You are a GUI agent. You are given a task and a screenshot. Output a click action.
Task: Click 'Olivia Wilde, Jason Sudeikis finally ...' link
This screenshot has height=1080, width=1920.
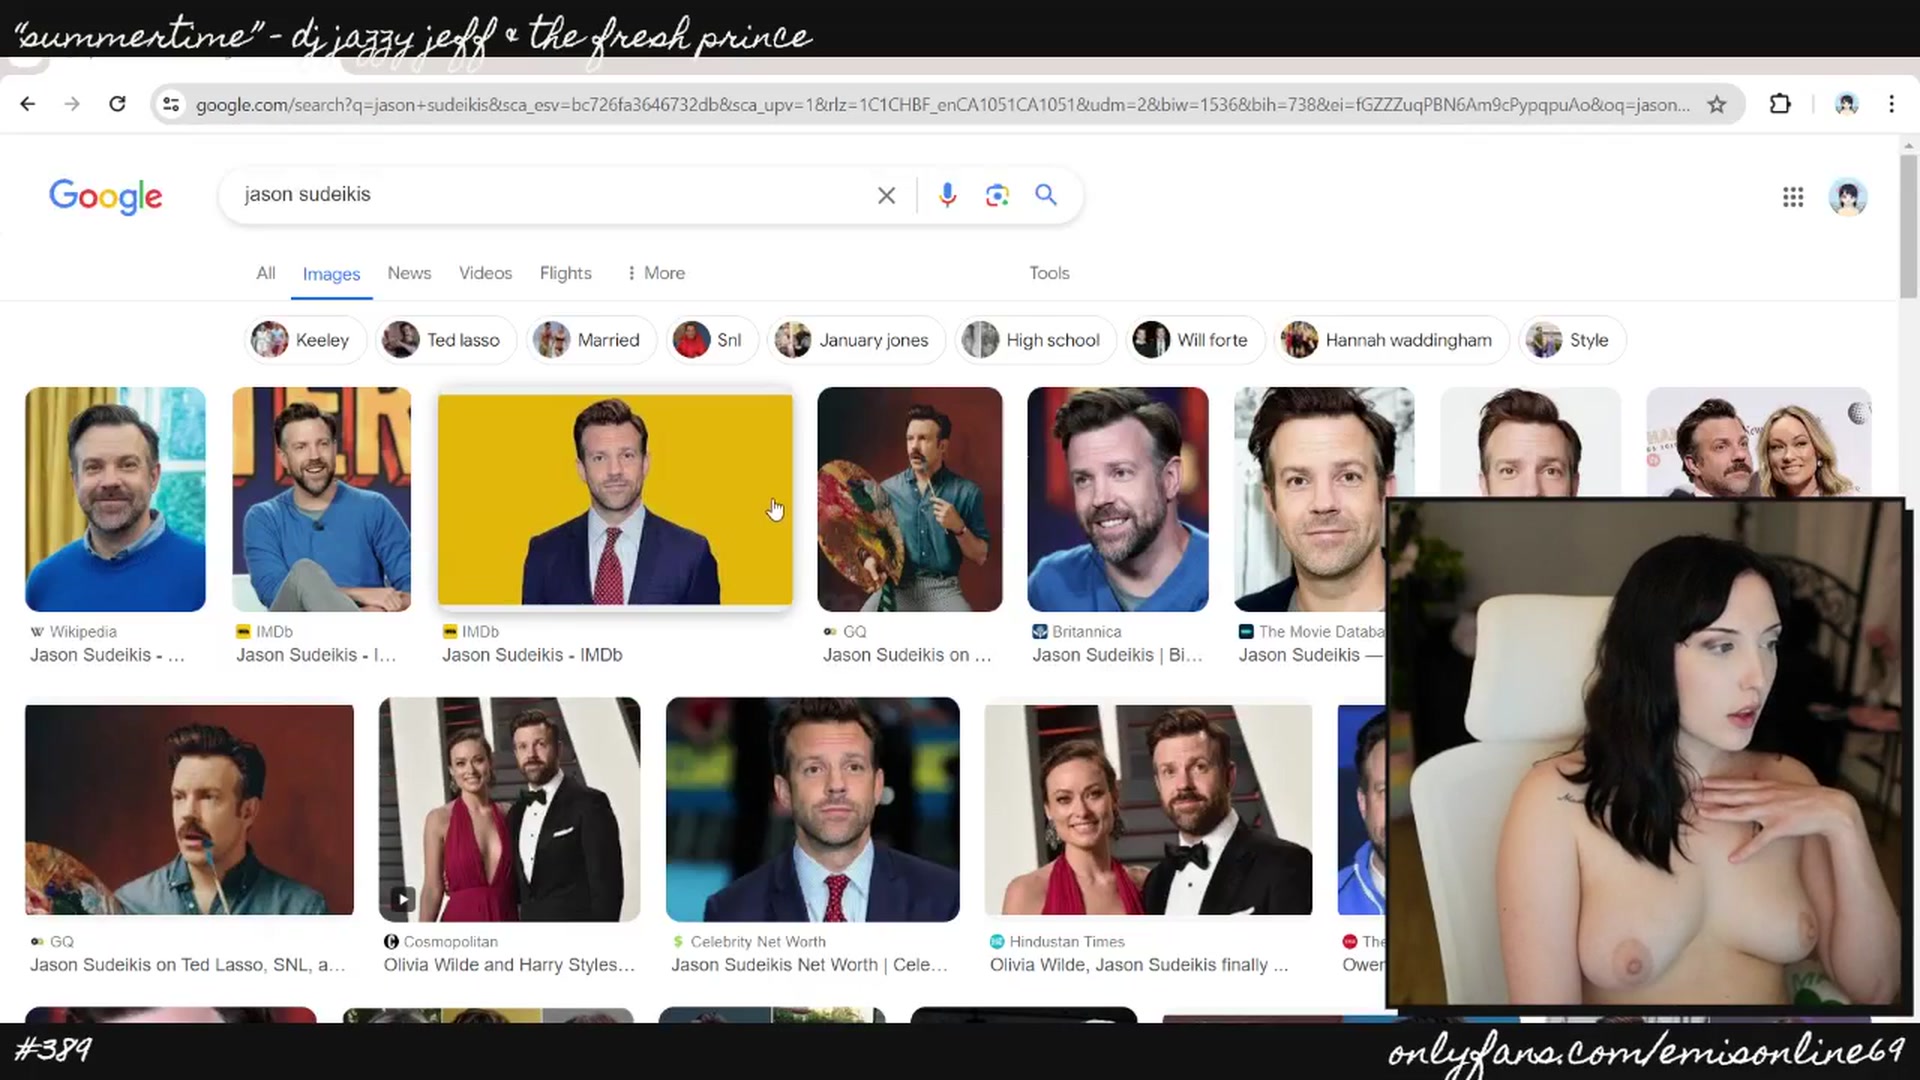(1139, 965)
